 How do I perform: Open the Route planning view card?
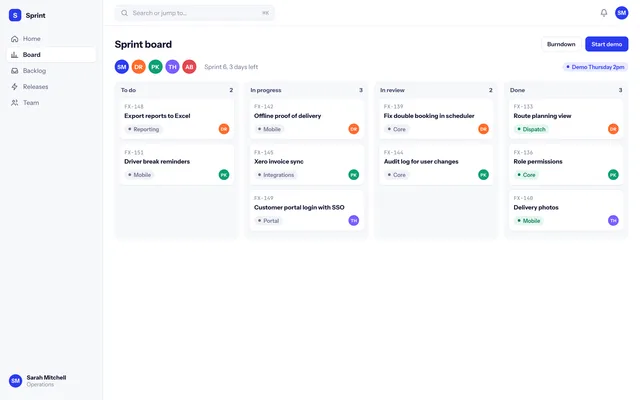click(566, 119)
